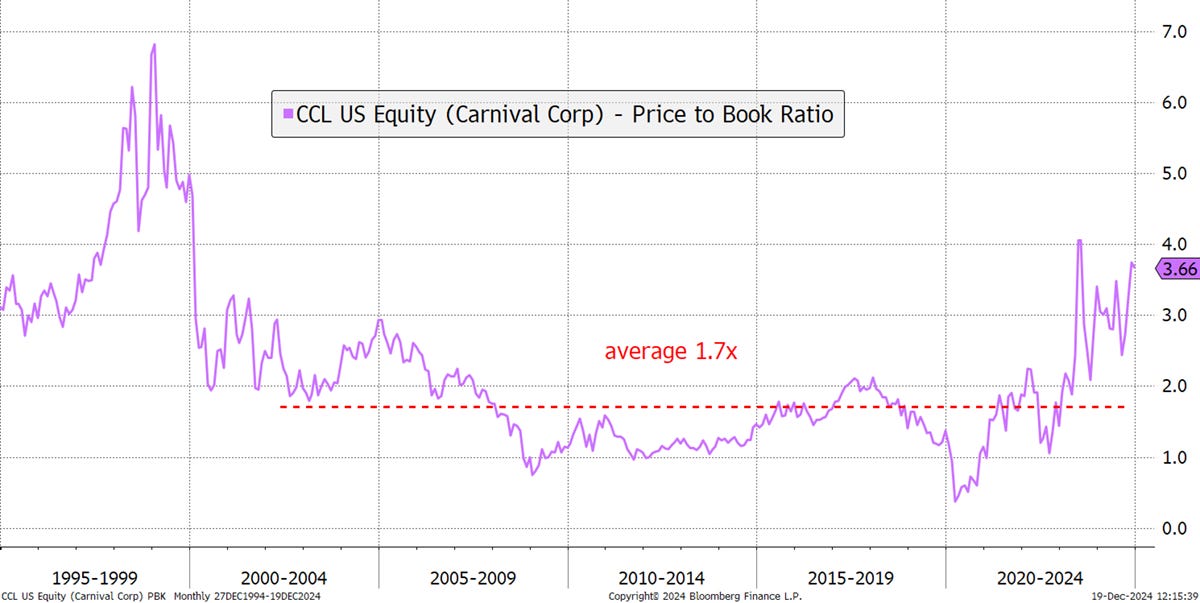Click the 3.0 y-axis value
This screenshot has height=603, width=1200.
click(x=1173, y=315)
